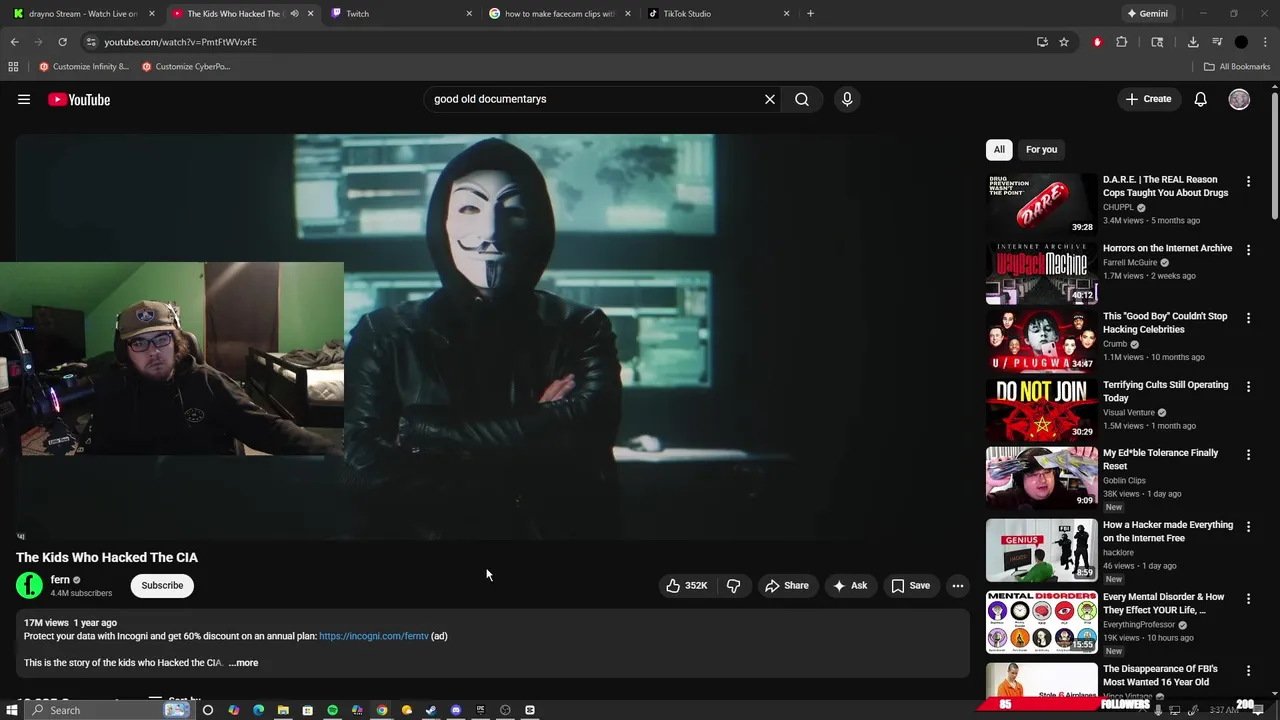Screen dimensions: 1280x720
Task: Open YouTube notifications bell
Action: click(x=1200, y=99)
